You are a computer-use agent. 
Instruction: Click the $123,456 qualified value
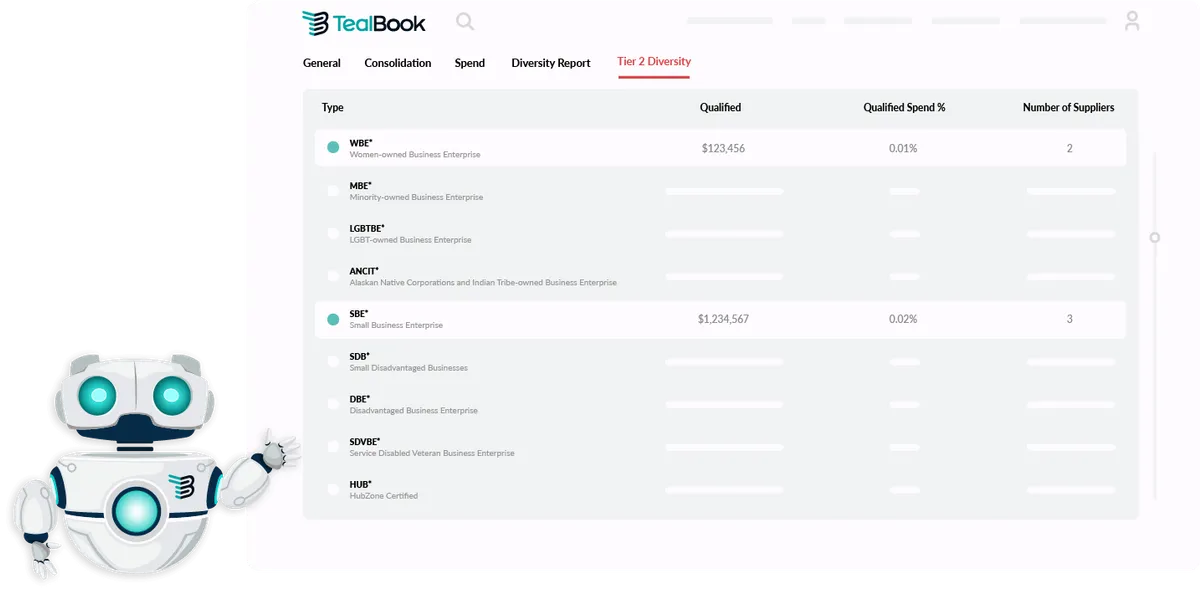coord(723,148)
